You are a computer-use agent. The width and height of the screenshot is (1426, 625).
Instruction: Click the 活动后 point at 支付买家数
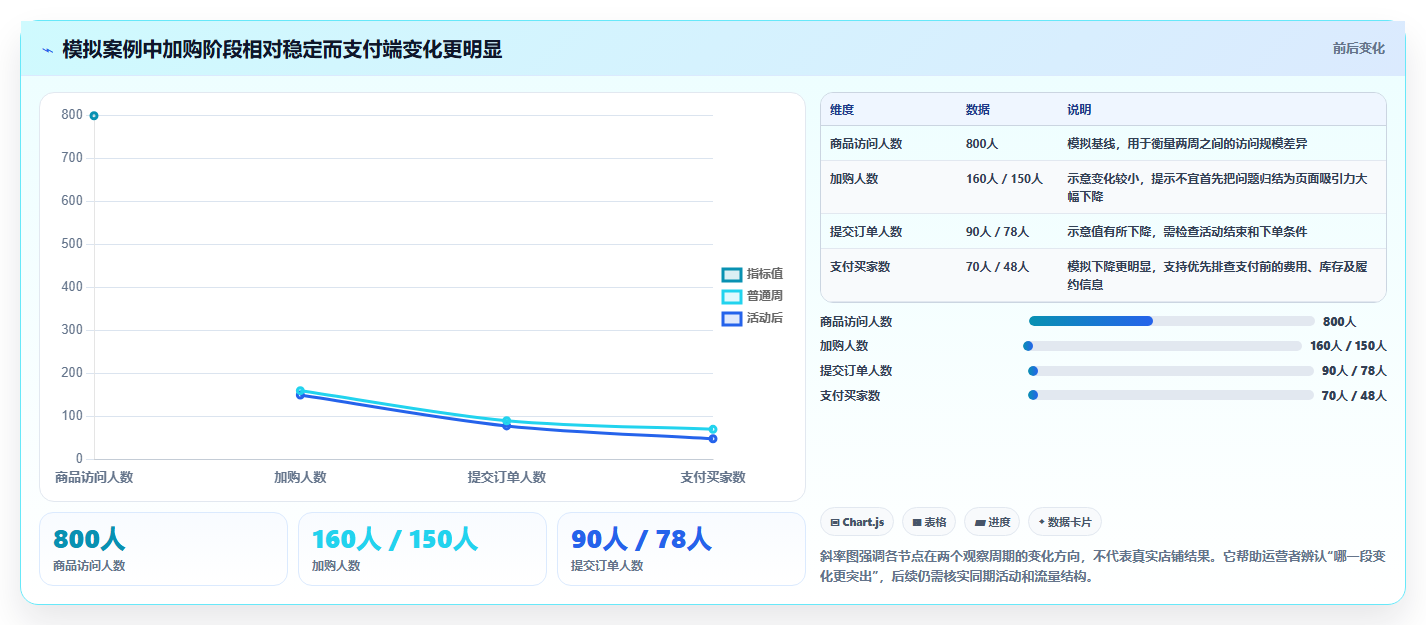point(713,439)
